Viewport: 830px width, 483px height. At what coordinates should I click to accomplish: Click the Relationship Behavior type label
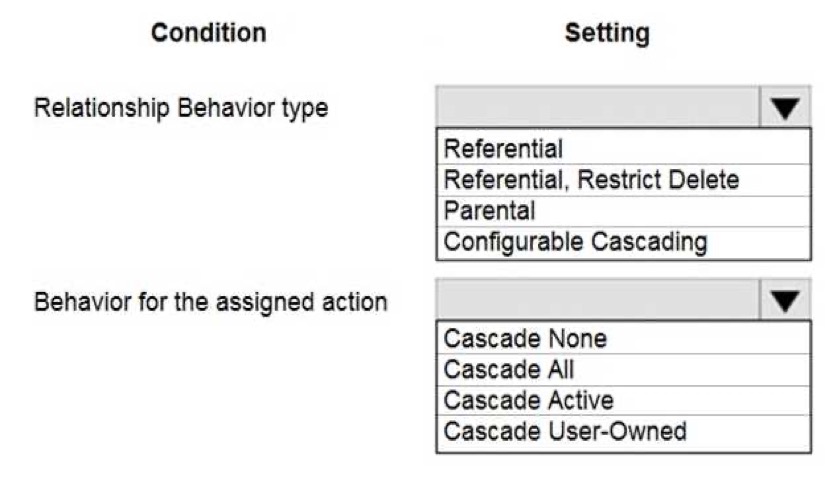point(182,109)
